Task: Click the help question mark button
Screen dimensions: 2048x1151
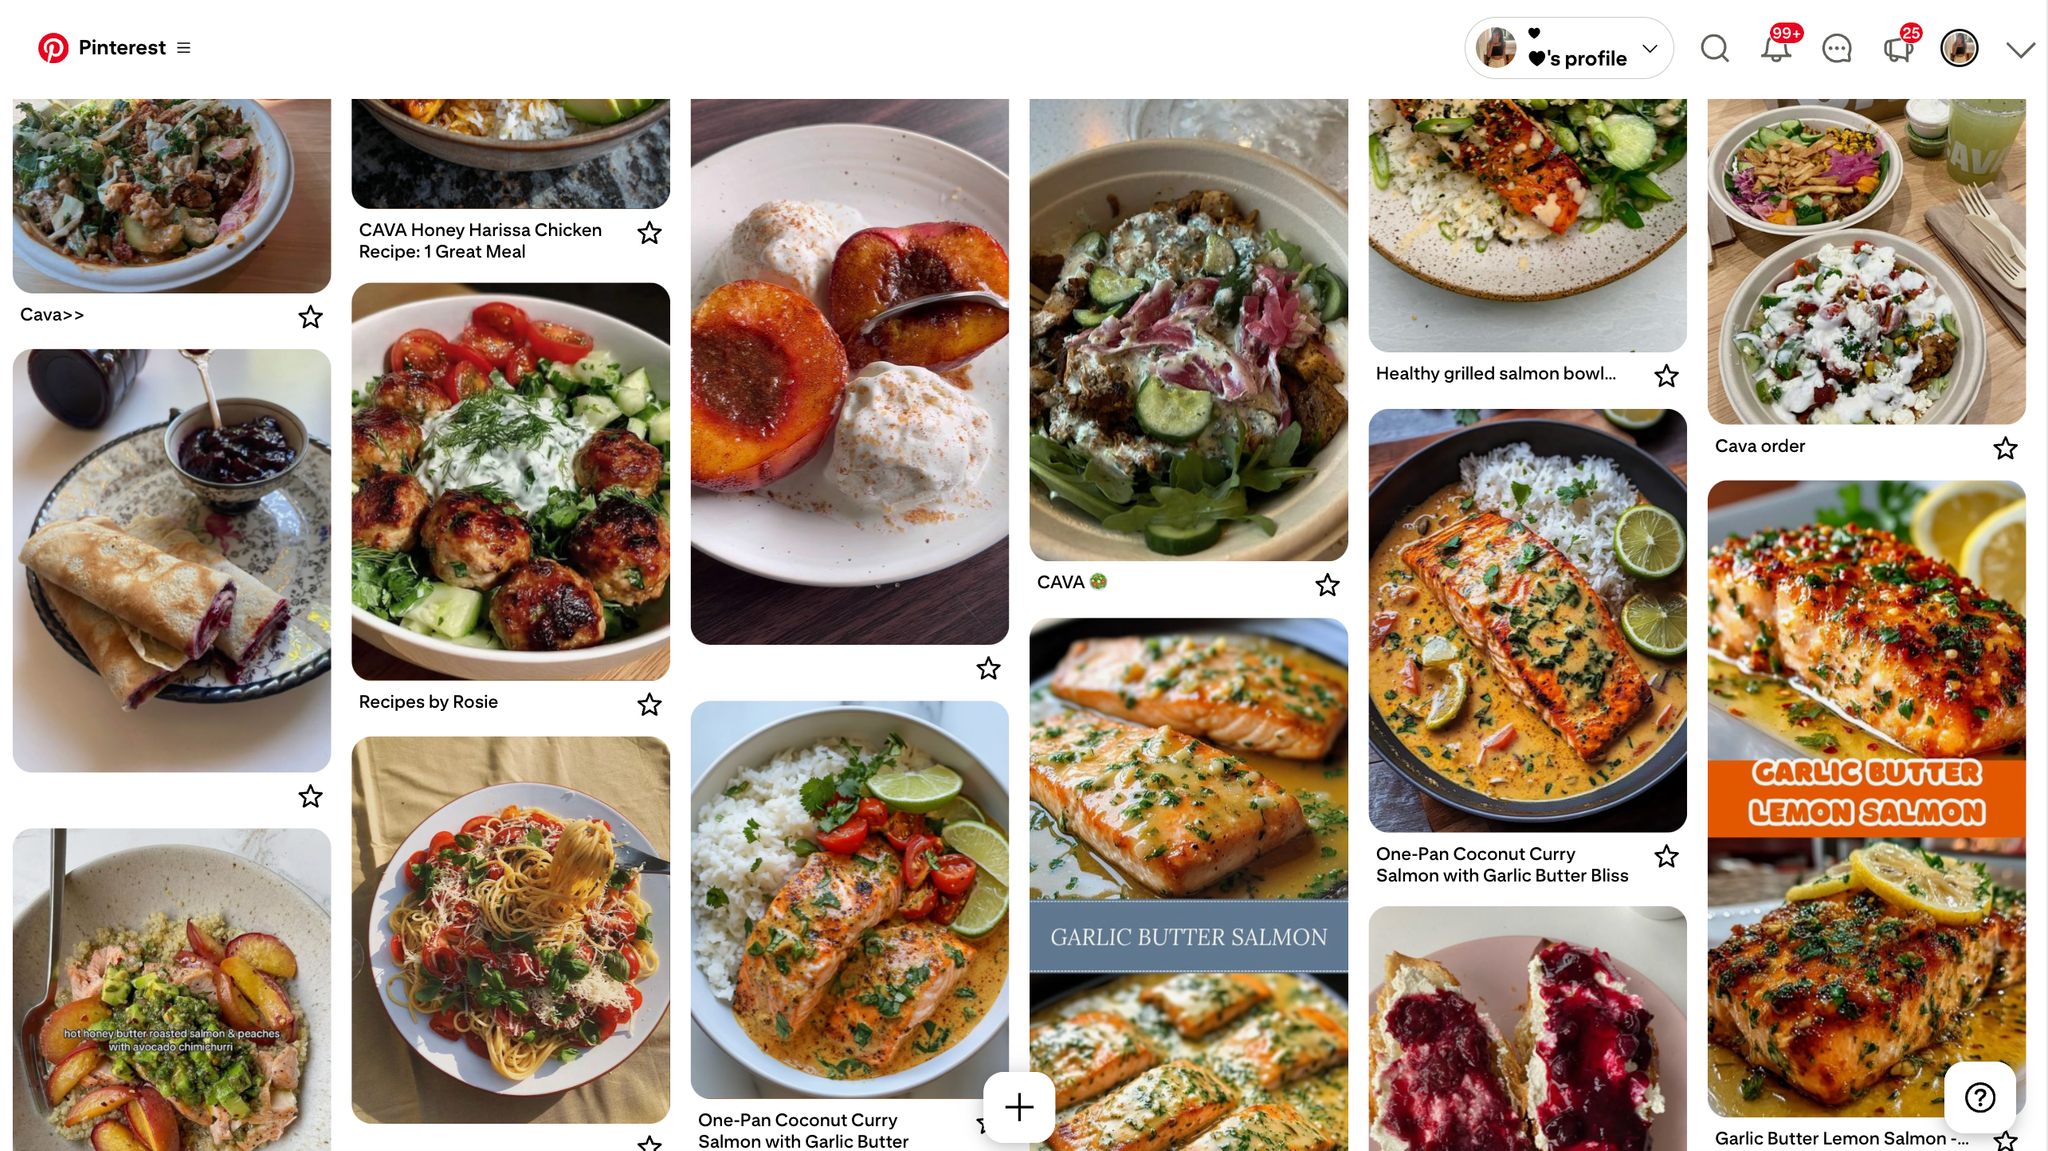Action: tap(1980, 1097)
